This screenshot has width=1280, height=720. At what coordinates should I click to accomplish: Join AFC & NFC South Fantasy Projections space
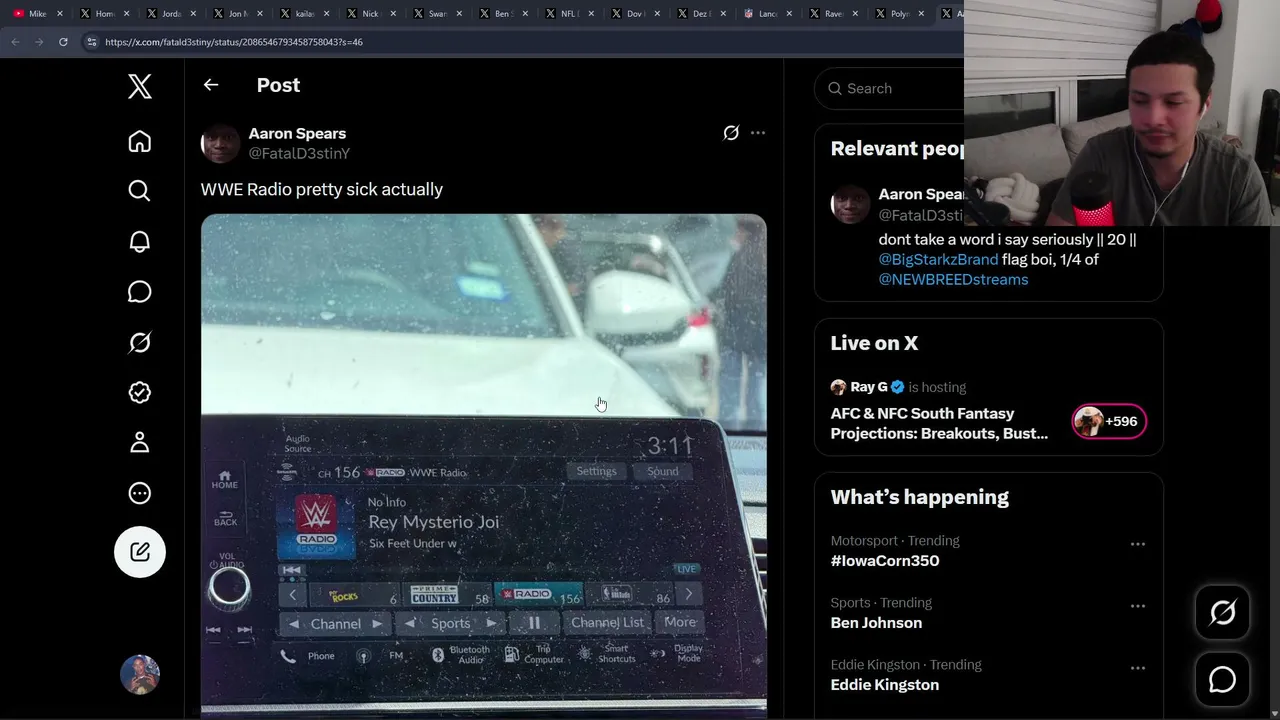[939, 423]
